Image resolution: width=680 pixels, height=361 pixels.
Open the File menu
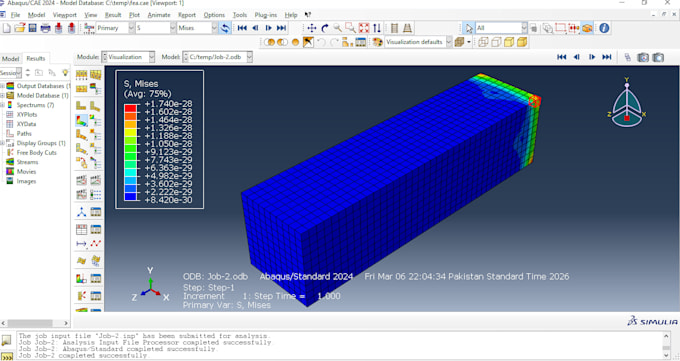[x=15, y=15]
